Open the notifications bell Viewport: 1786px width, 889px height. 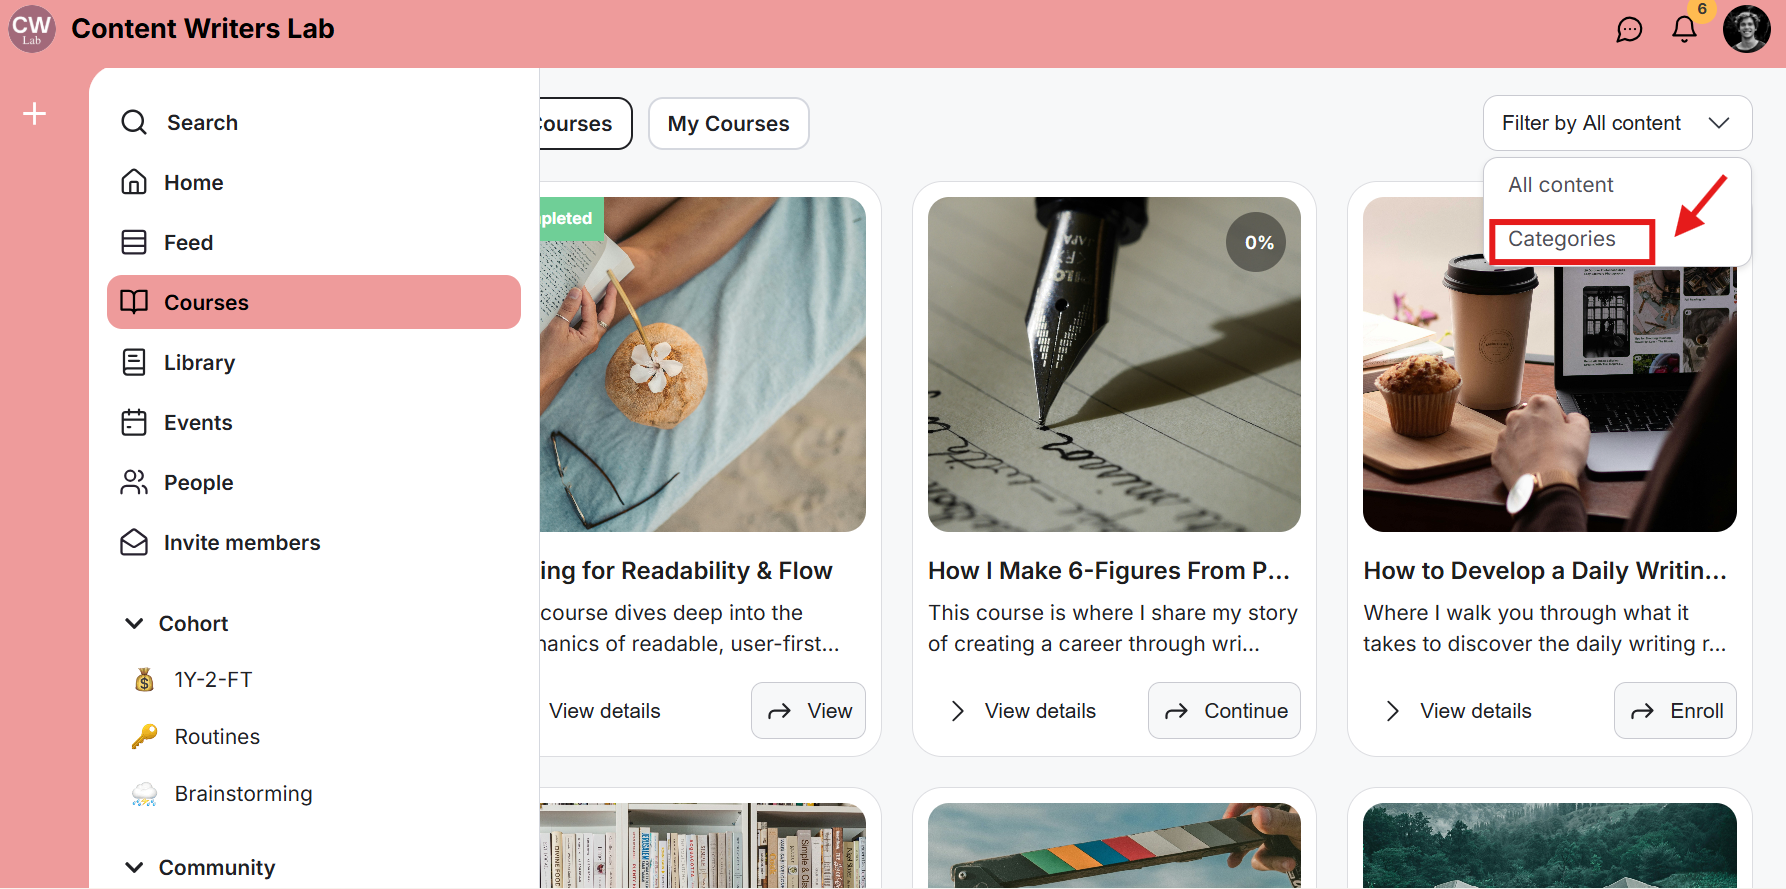[1685, 30]
